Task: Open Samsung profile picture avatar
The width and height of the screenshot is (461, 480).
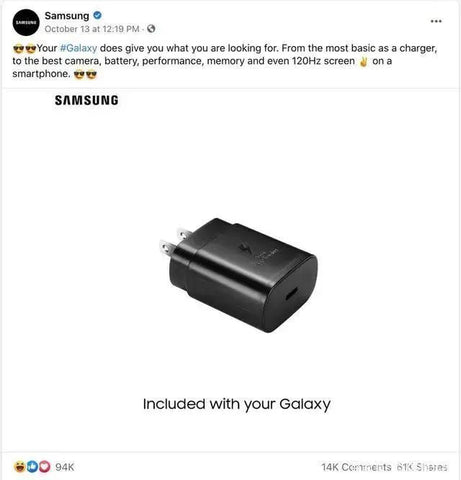Action: 26,22
